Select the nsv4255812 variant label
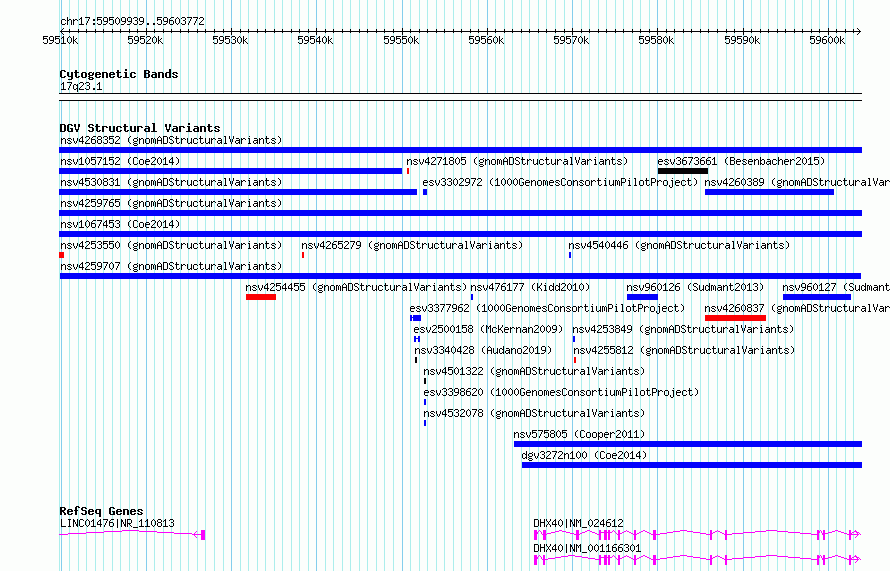Screen dimensions: 890x571 click(684, 350)
